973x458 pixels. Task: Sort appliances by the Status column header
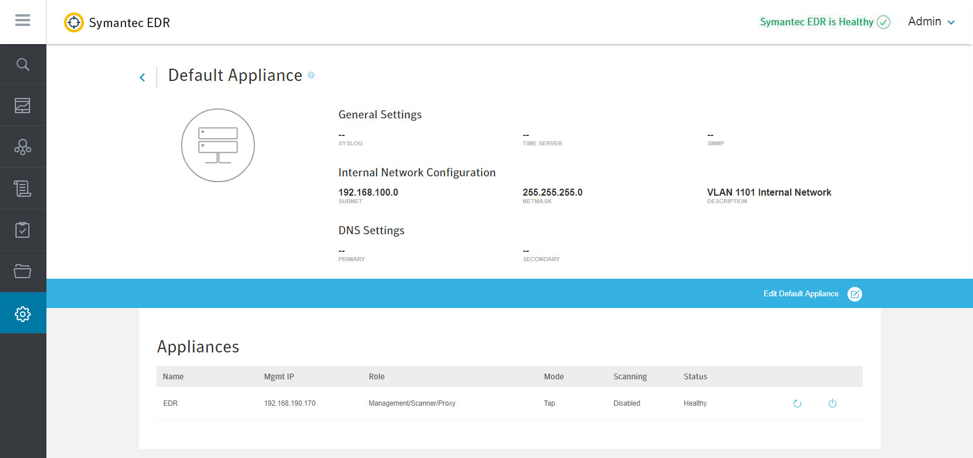695,377
